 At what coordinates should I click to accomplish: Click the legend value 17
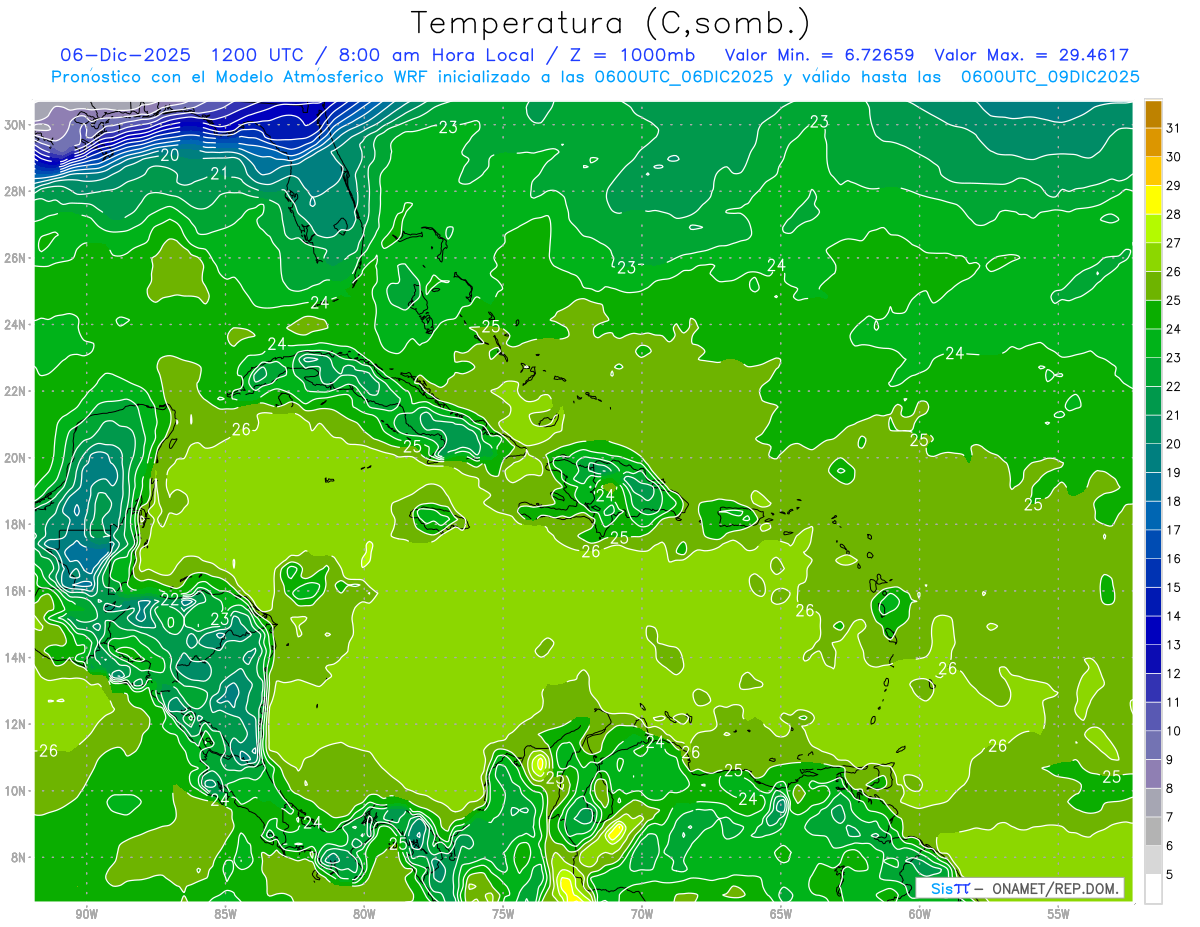coord(1173,530)
